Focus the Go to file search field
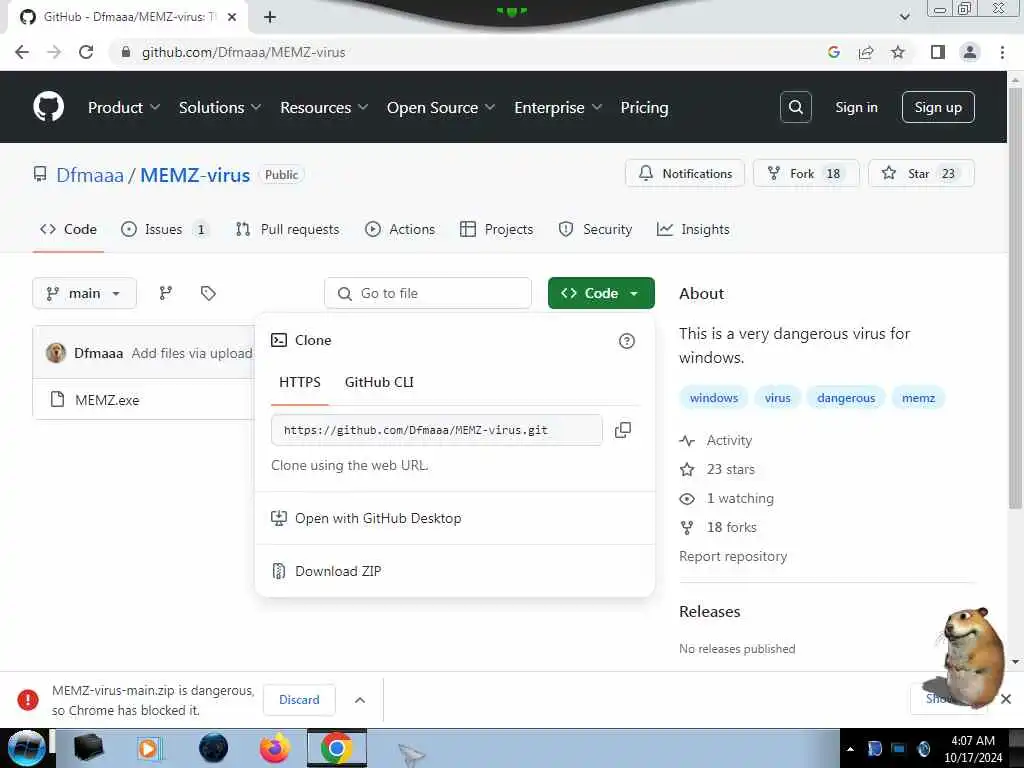Viewport: 1024px width, 768px height. (x=428, y=293)
